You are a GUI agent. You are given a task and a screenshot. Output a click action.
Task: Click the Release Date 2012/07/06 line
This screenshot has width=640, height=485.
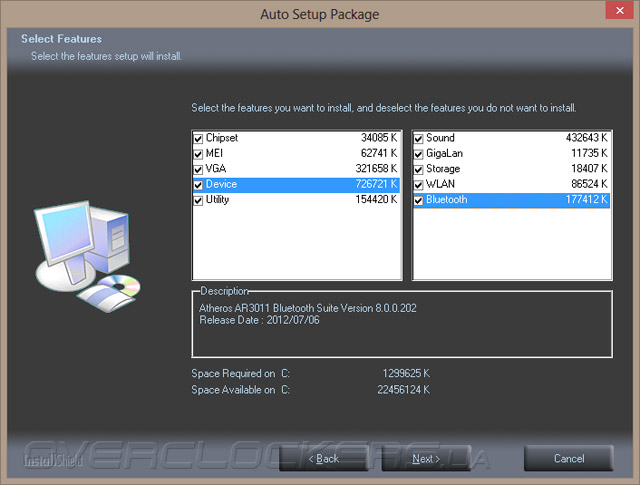pos(259,320)
